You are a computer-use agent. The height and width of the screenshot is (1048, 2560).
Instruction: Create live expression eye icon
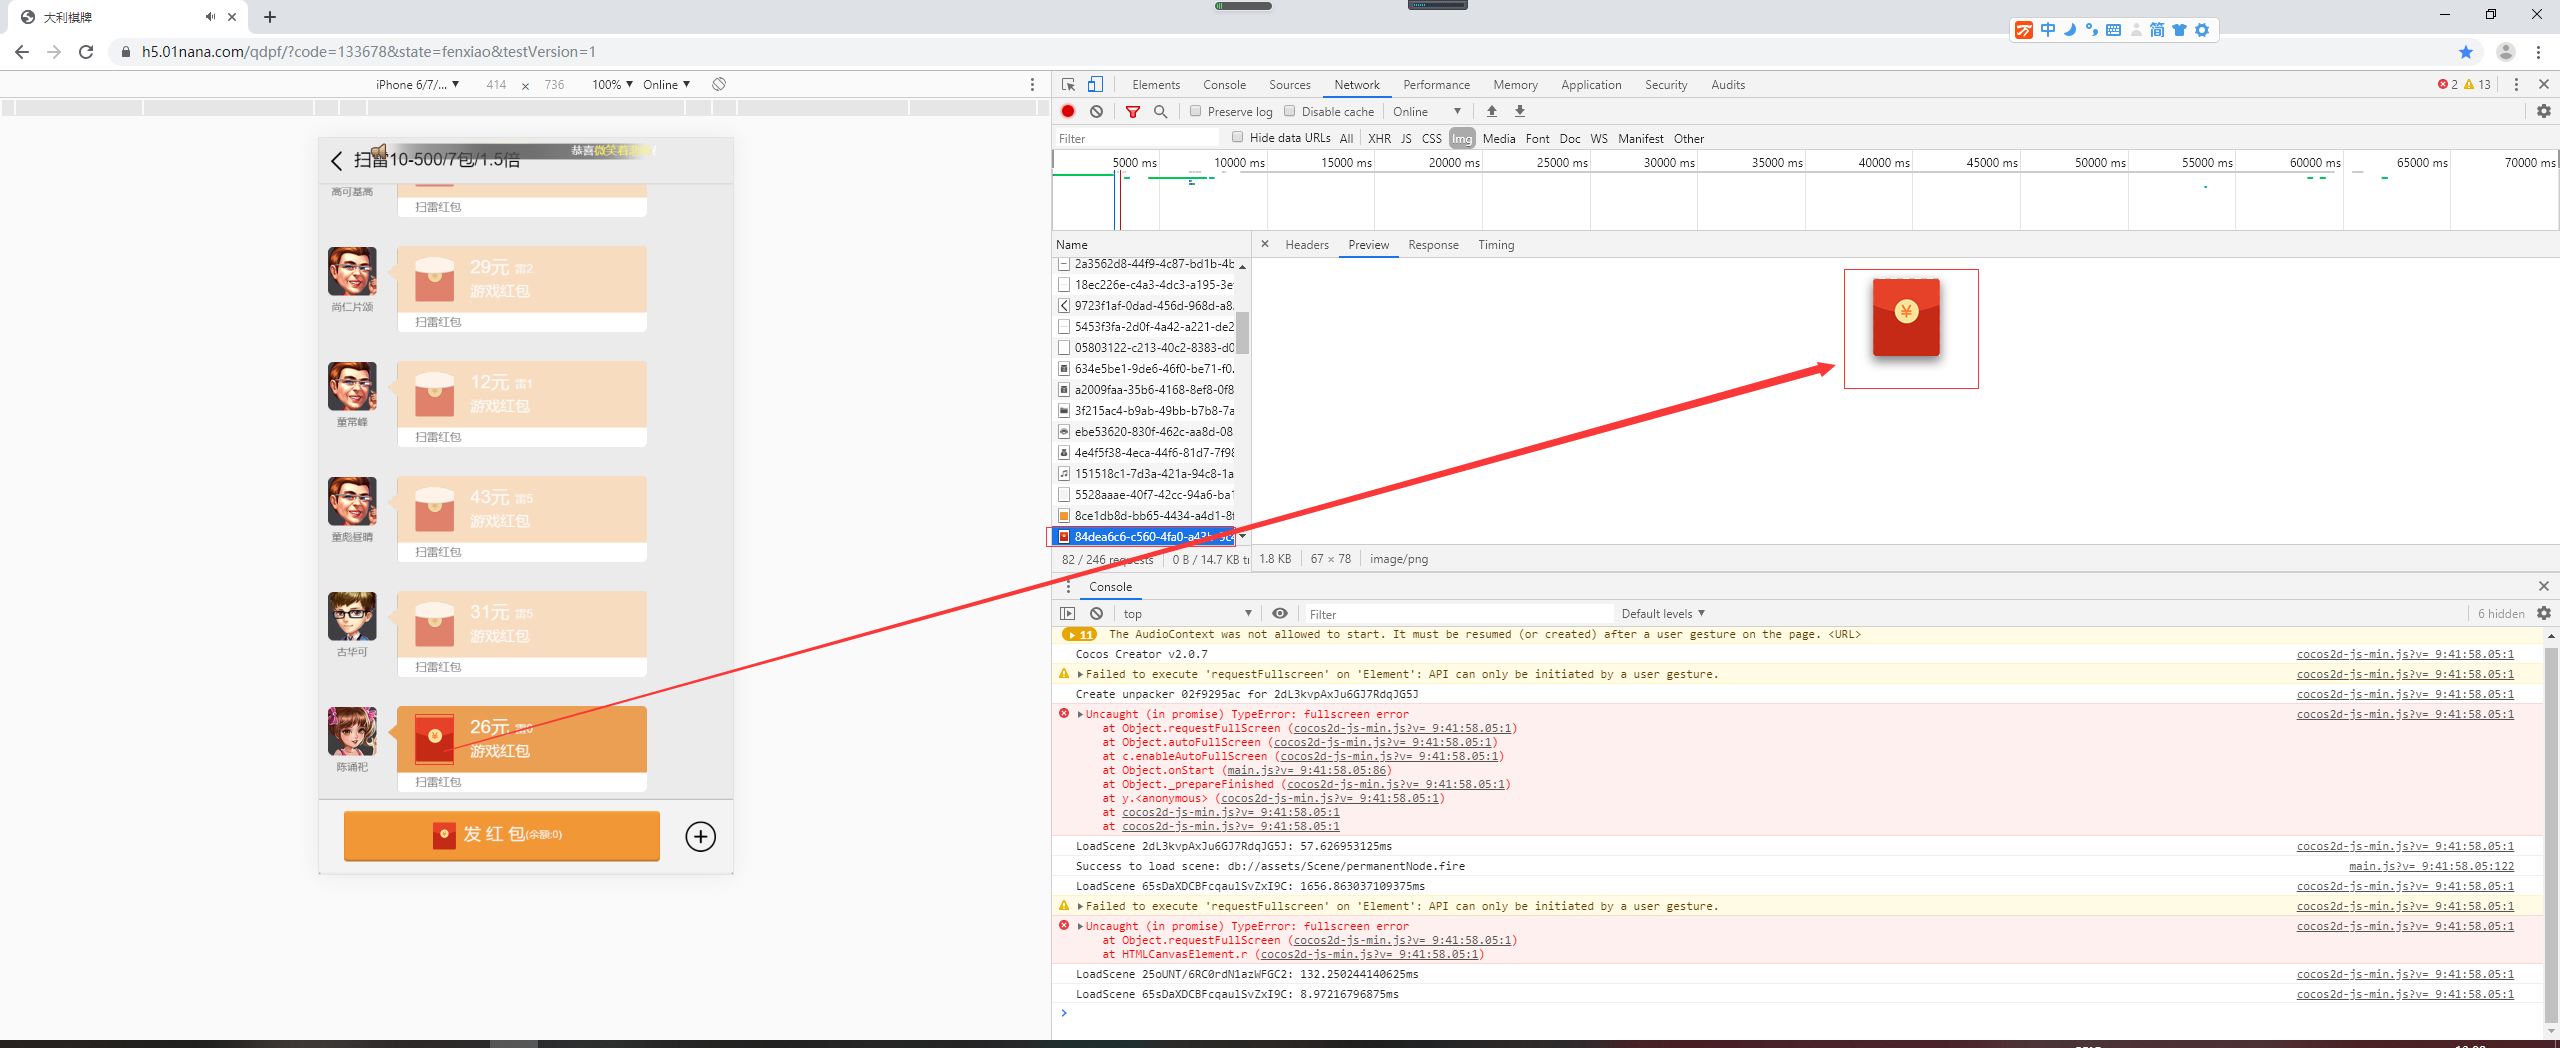click(x=1280, y=614)
